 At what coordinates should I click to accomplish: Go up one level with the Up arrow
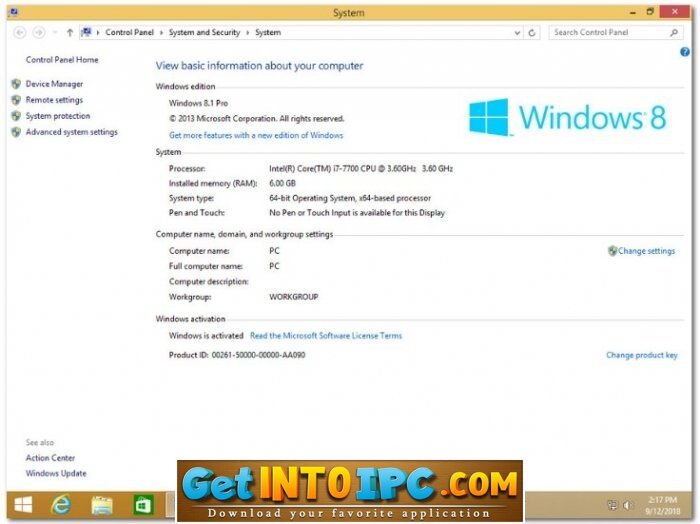point(70,33)
